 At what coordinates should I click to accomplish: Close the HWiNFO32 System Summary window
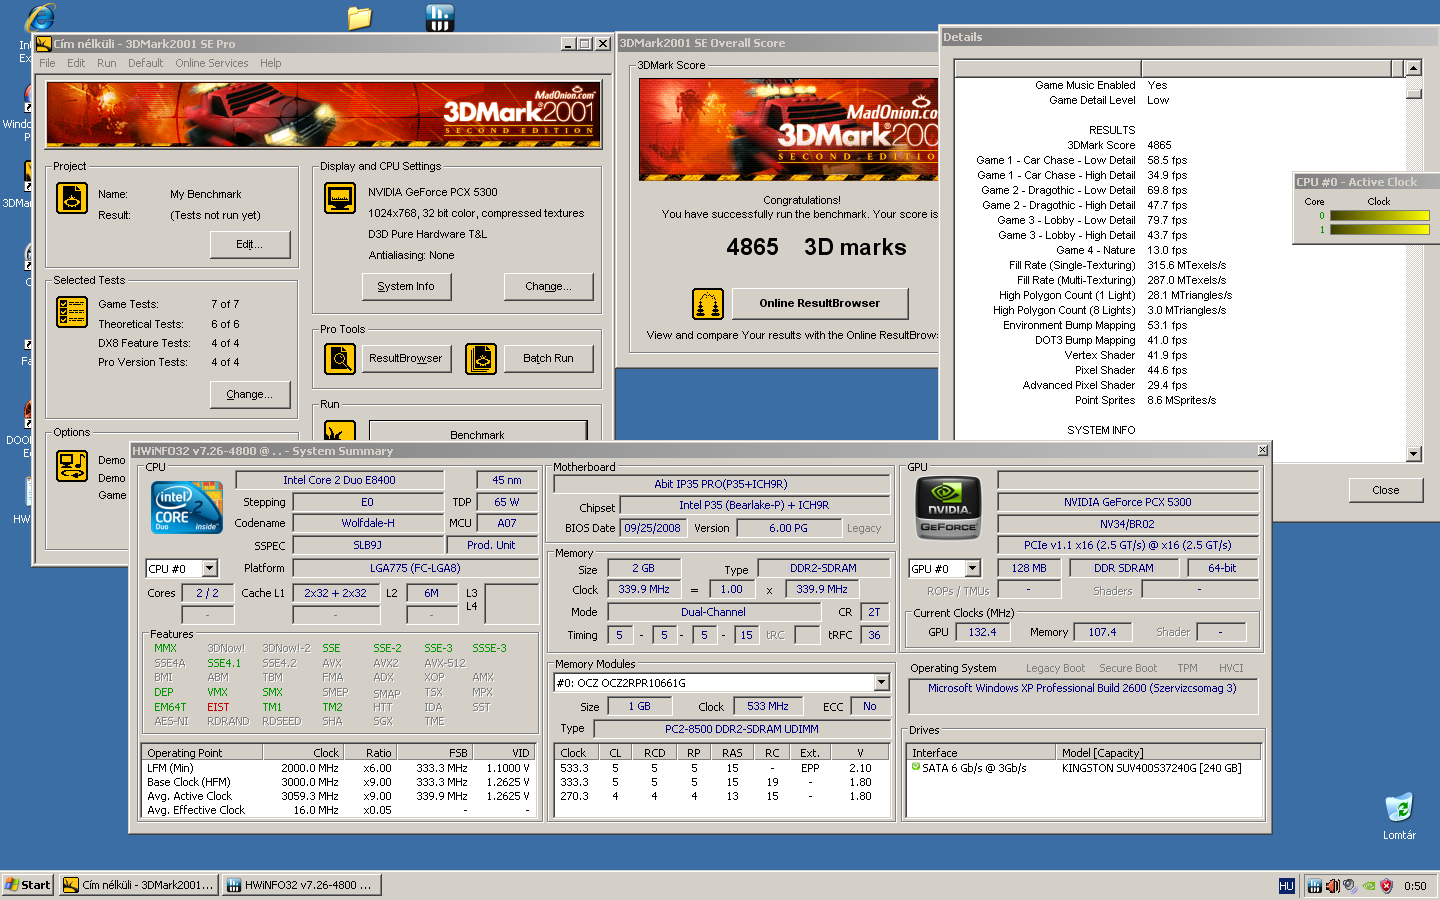coord(1263,451)
